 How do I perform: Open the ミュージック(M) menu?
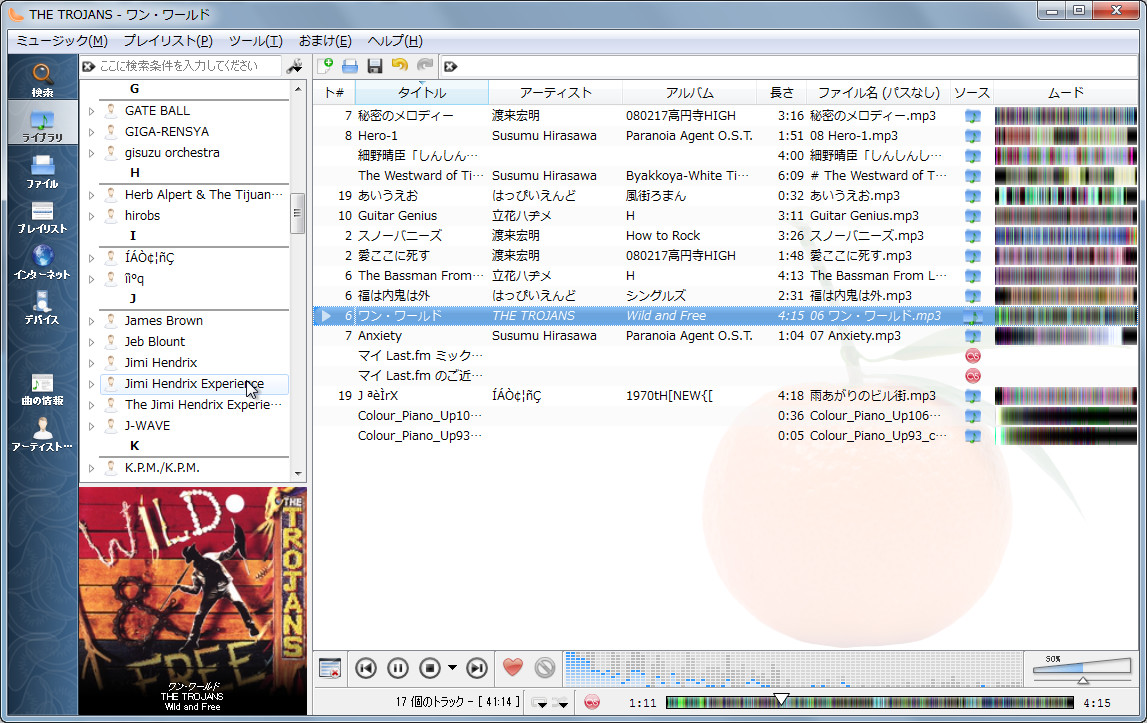[62, 41]
